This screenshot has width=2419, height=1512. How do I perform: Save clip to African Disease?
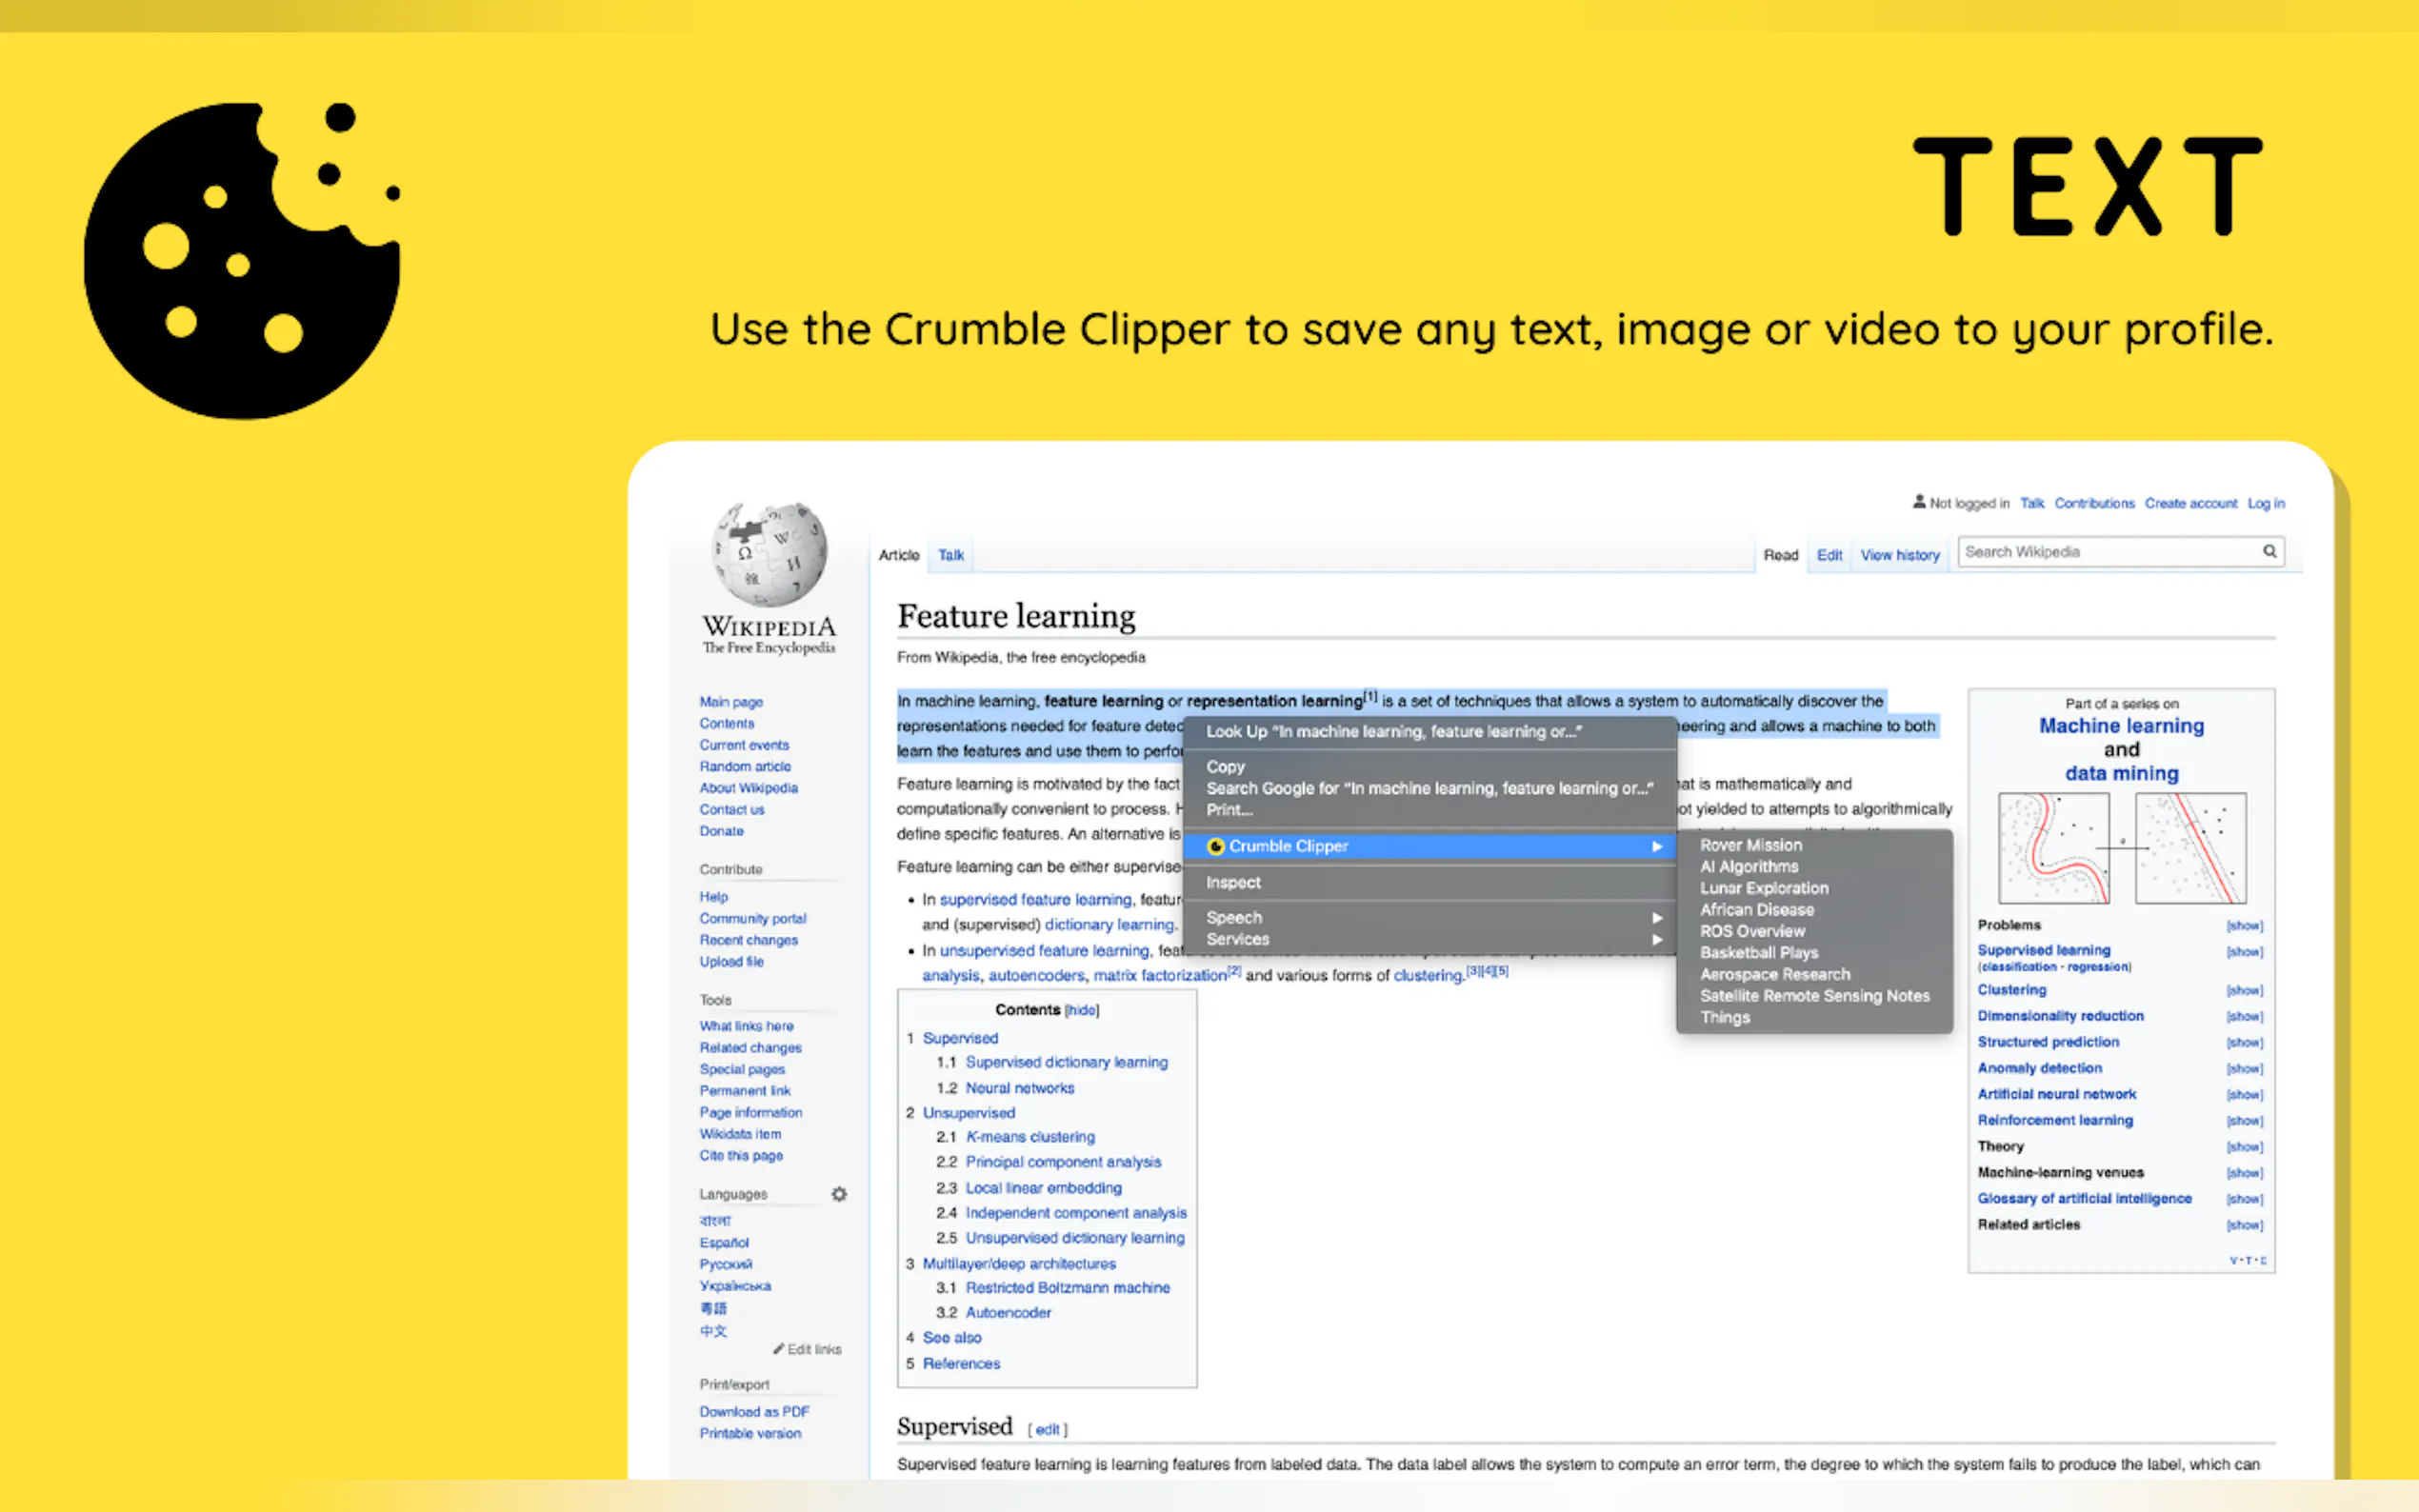pos(1757,909)
